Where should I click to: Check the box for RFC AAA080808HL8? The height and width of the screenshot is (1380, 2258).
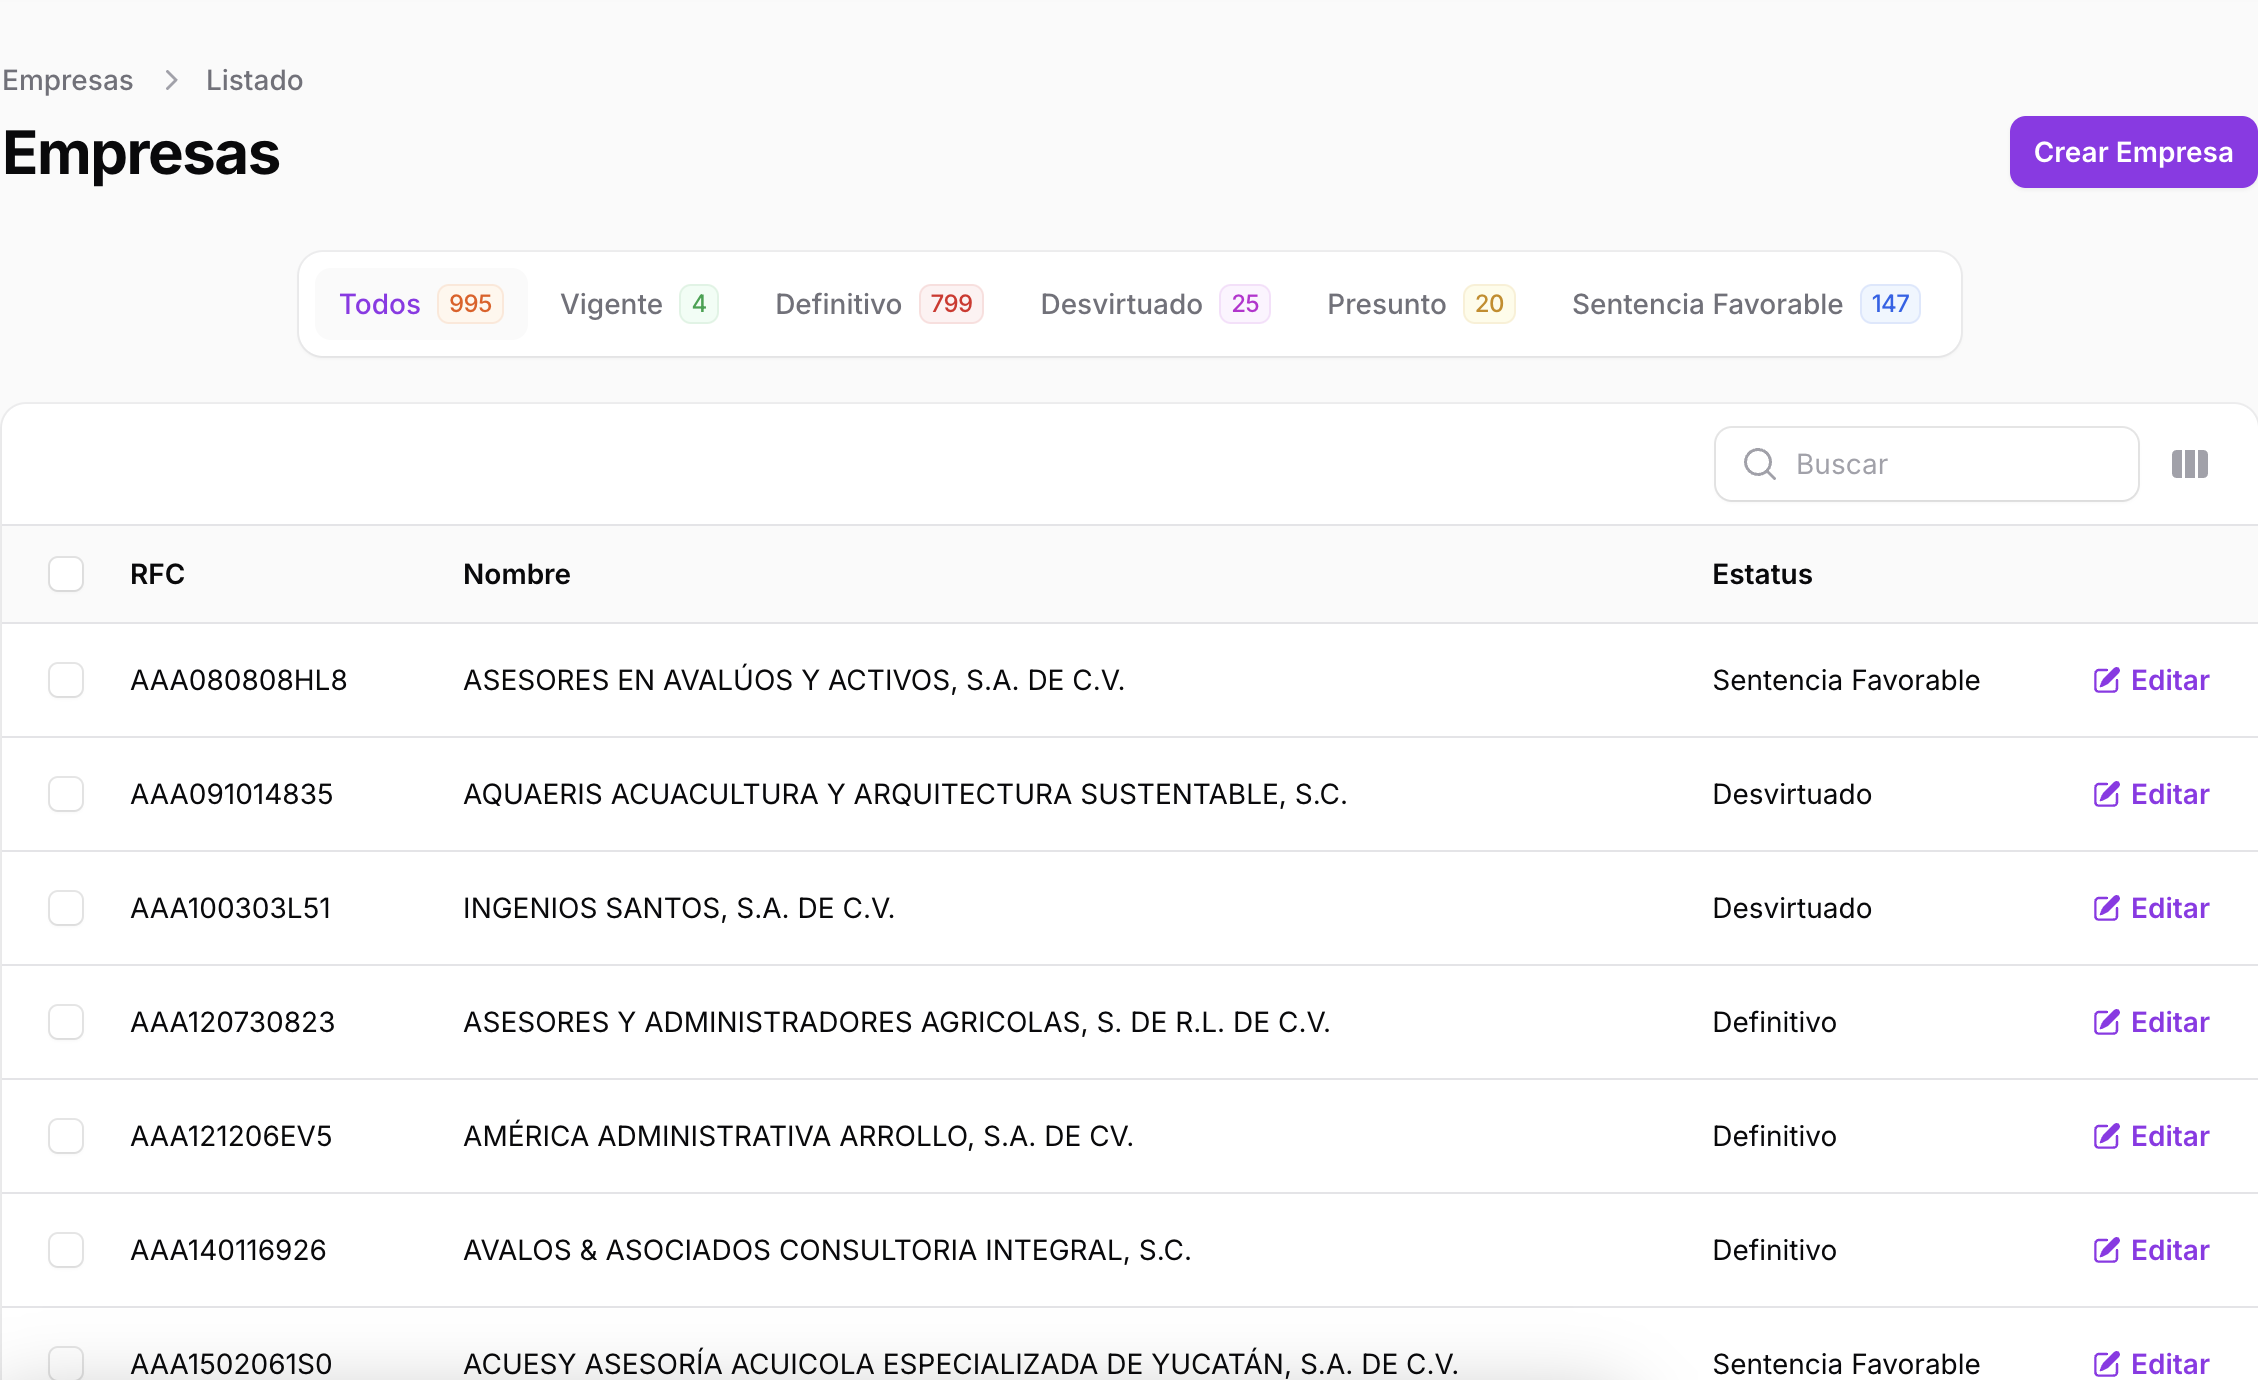(x=66, y=680)
